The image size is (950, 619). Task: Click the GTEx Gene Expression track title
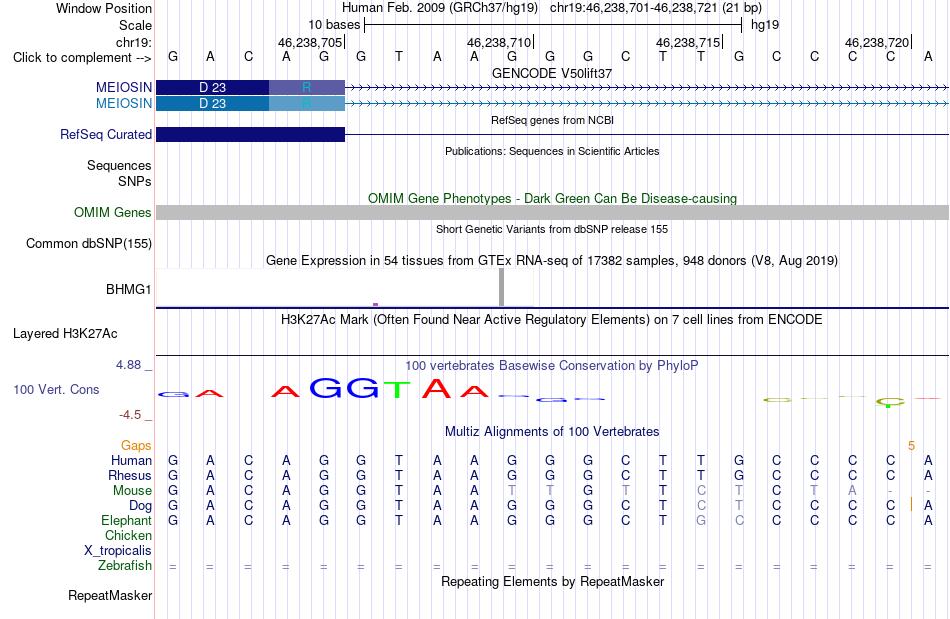(x=552, y=260)
